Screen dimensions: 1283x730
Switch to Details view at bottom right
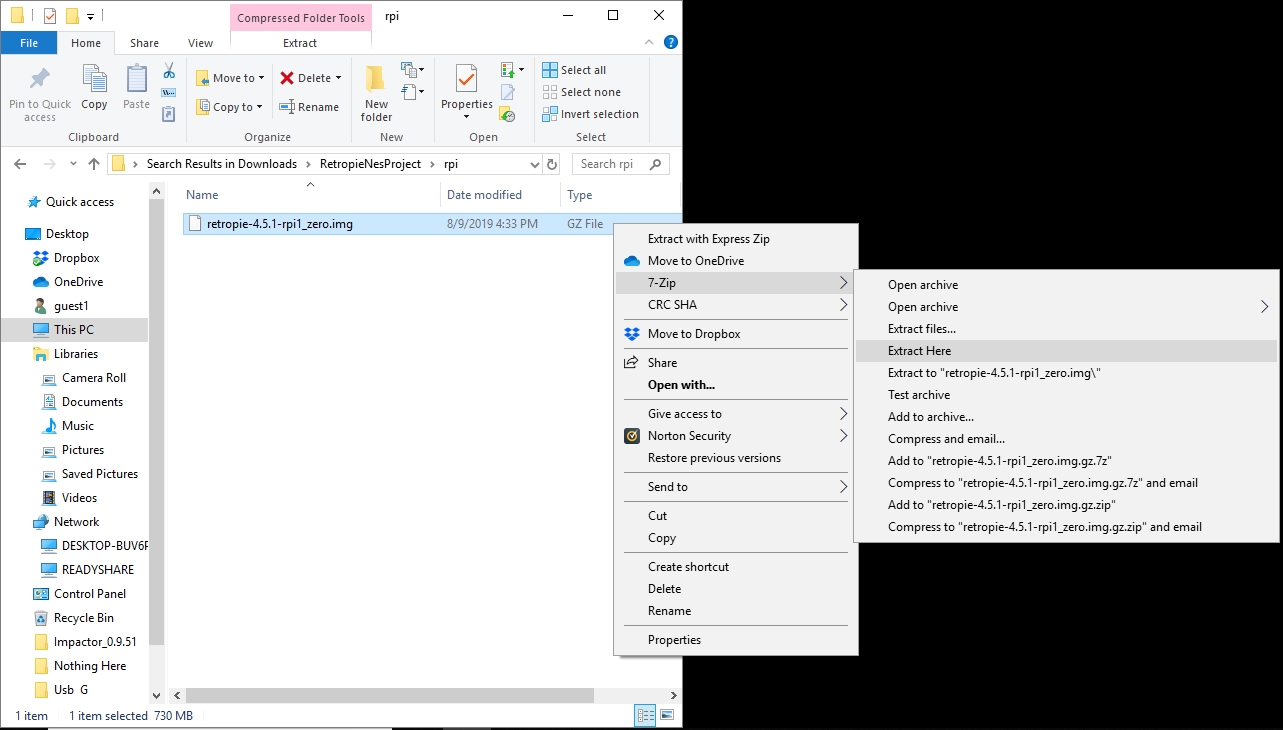point(646,715)
